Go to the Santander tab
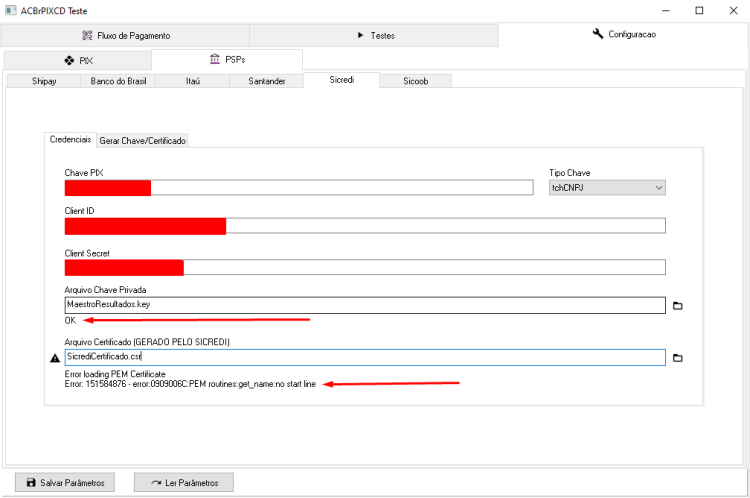 tap(266, 81)
